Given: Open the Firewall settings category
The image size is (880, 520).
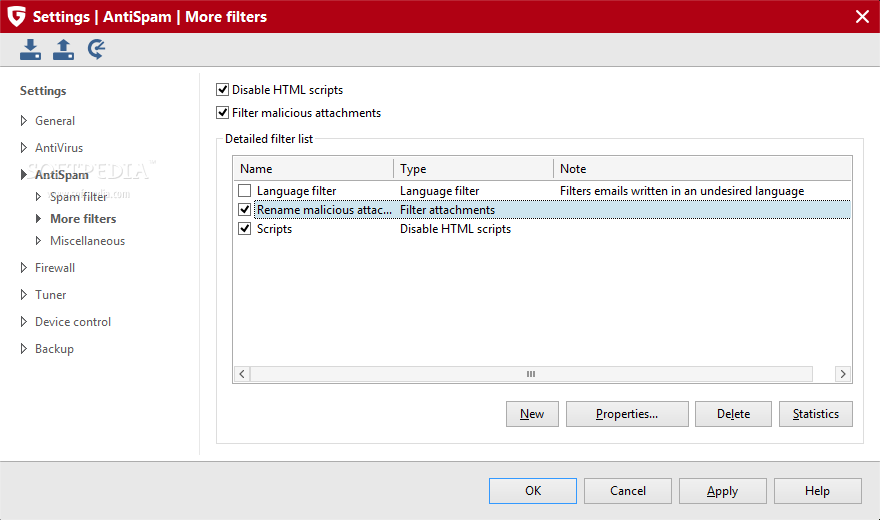Looking at the screenshot, I should 55,268.
